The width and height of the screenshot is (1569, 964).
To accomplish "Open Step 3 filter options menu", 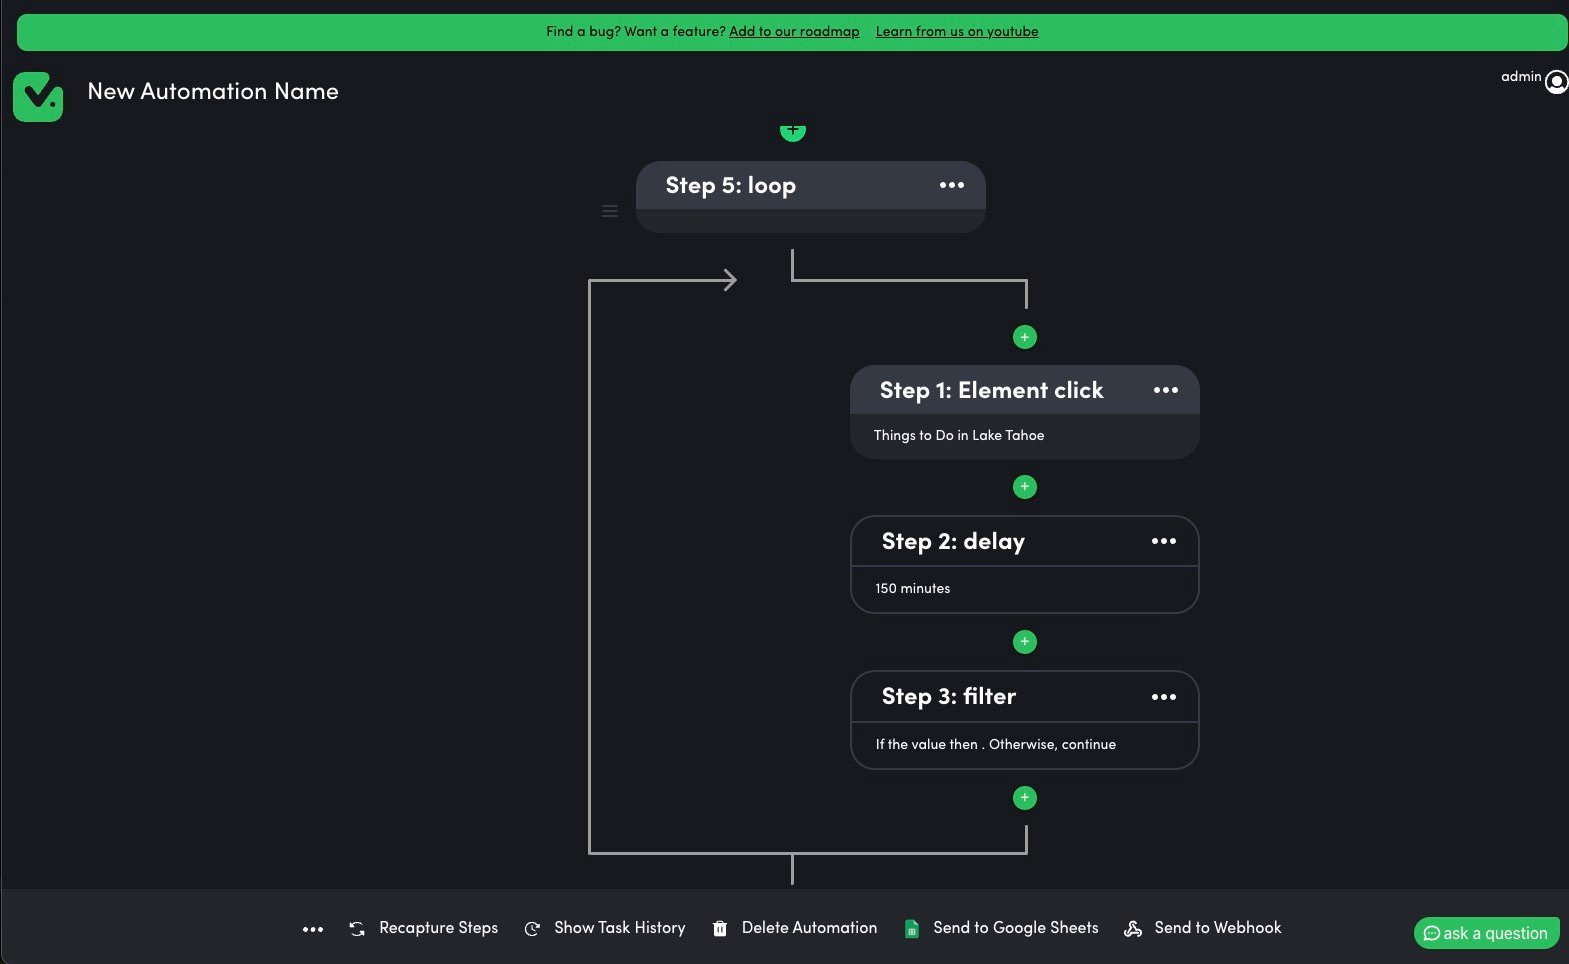I will [1163, 697].
